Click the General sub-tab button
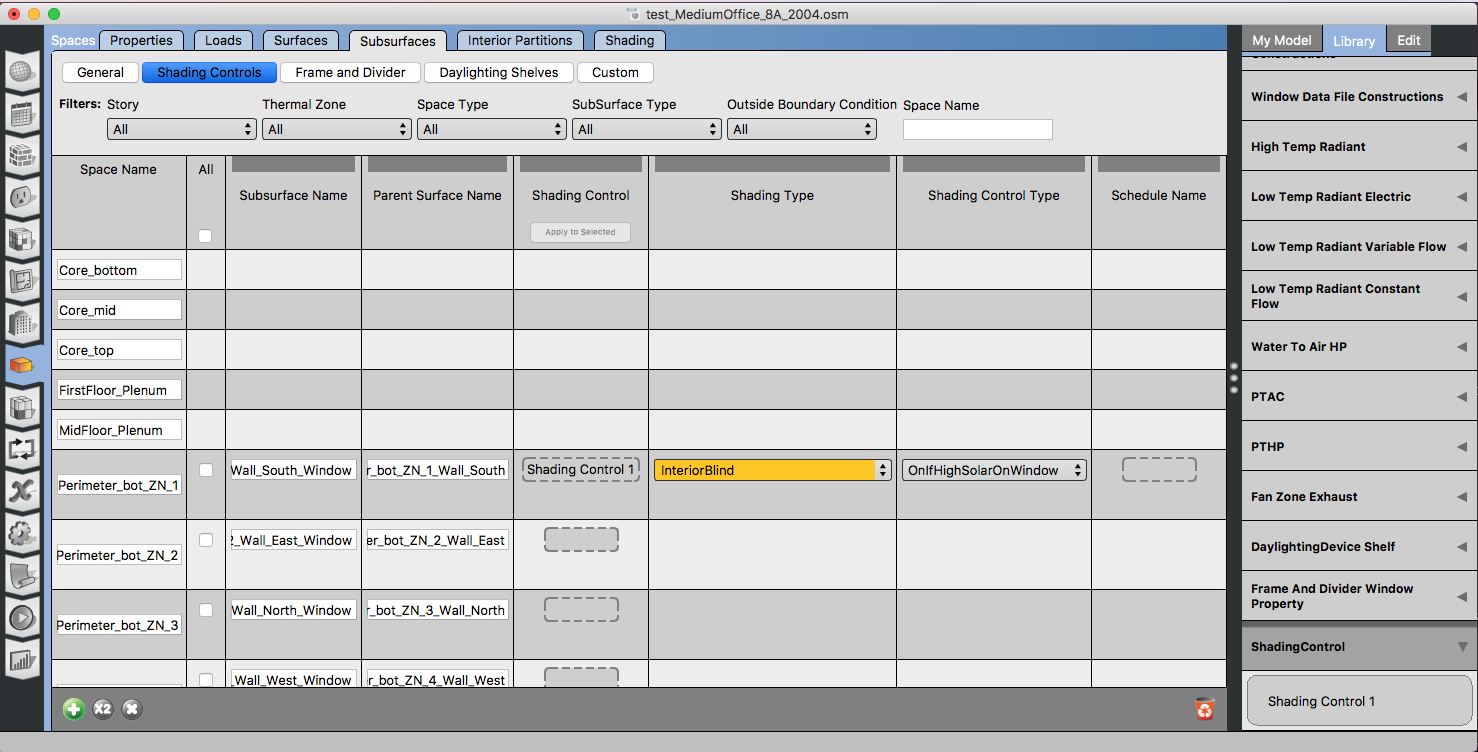The width and height of the screenshot is (1478, 752). point(100,72)
